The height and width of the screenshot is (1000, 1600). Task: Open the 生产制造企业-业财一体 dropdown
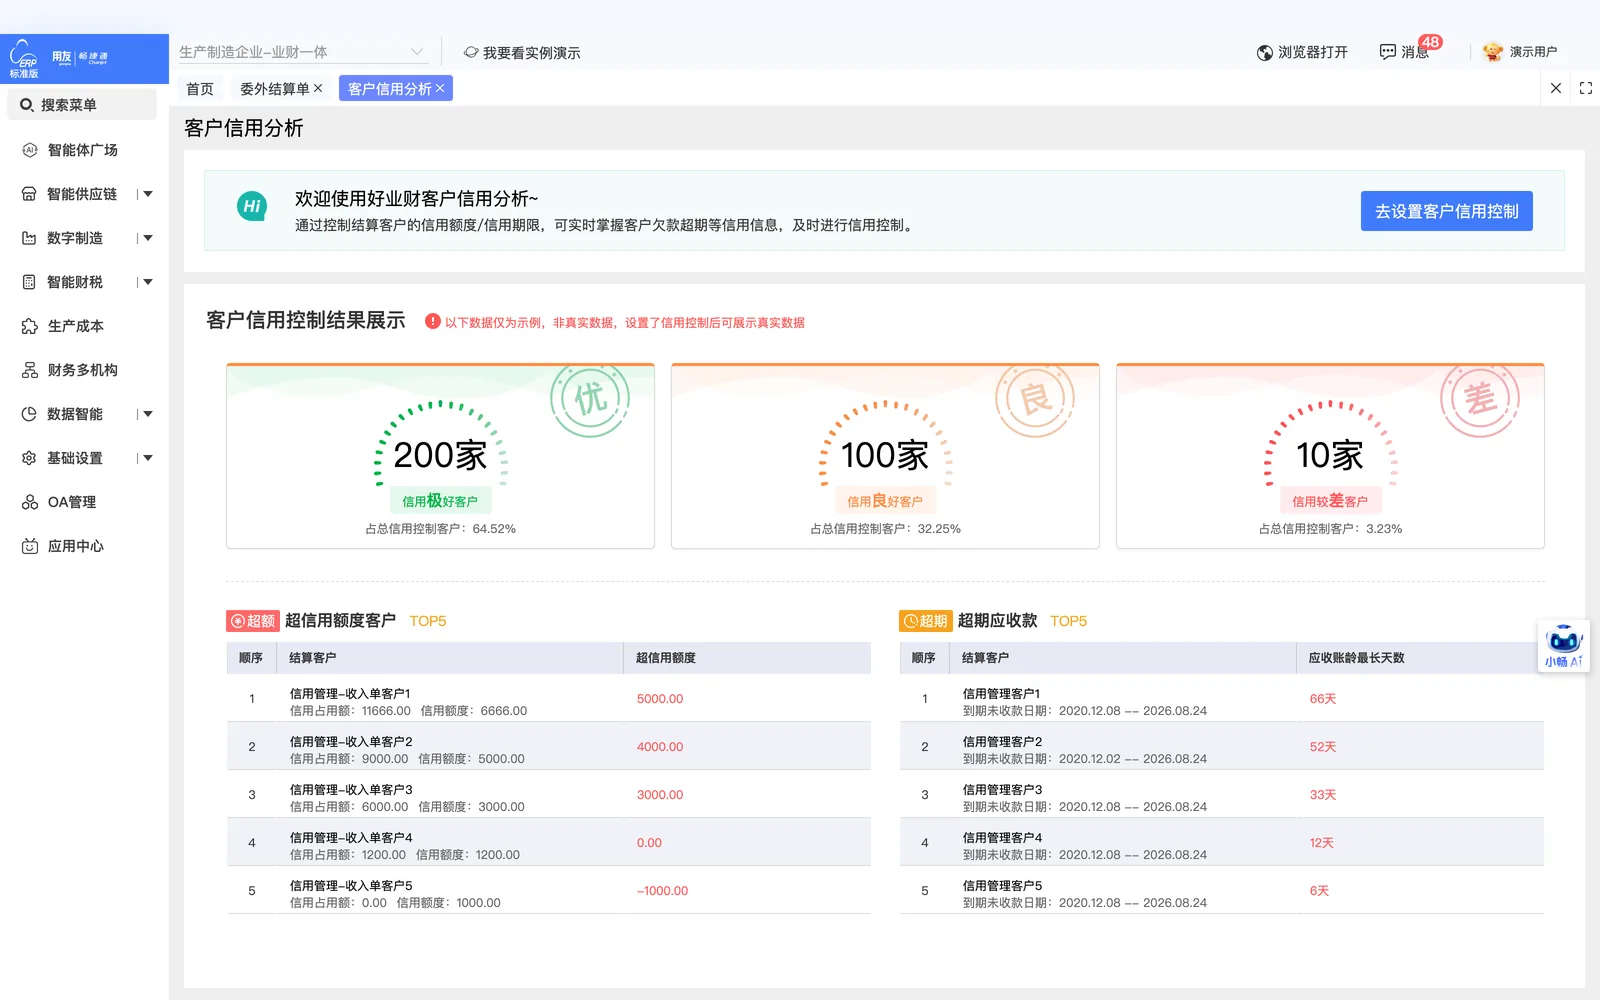tap(302, 52)
